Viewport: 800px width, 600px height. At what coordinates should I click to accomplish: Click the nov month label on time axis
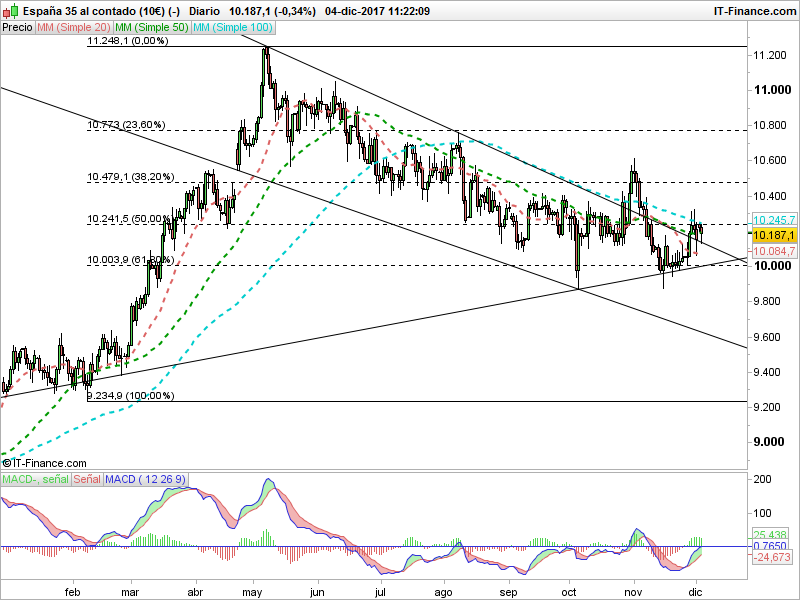click(x=633, y=592)
